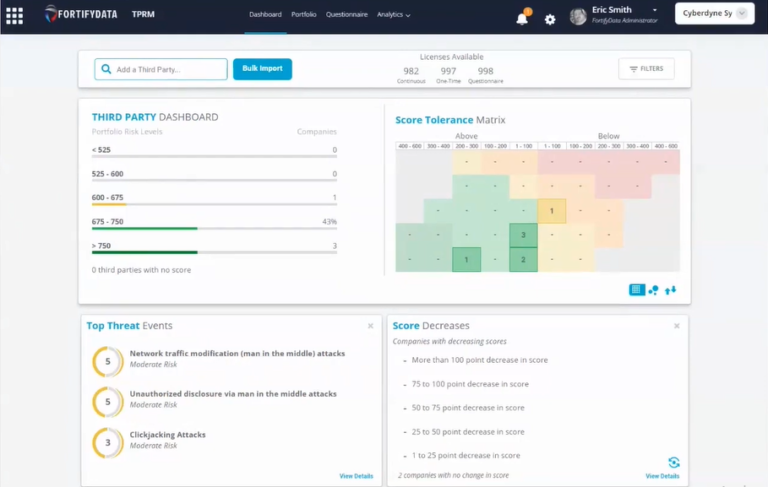Expand the Analytics menu
This screenshot has height=487, width=768.
[x=393, y=15]
